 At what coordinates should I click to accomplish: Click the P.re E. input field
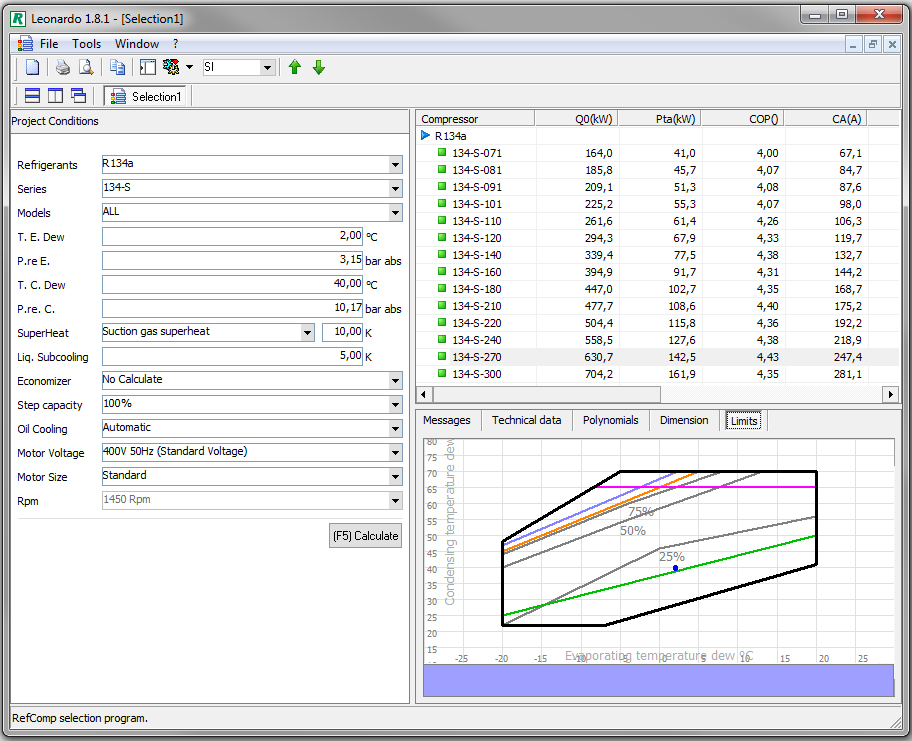(233, 260)
